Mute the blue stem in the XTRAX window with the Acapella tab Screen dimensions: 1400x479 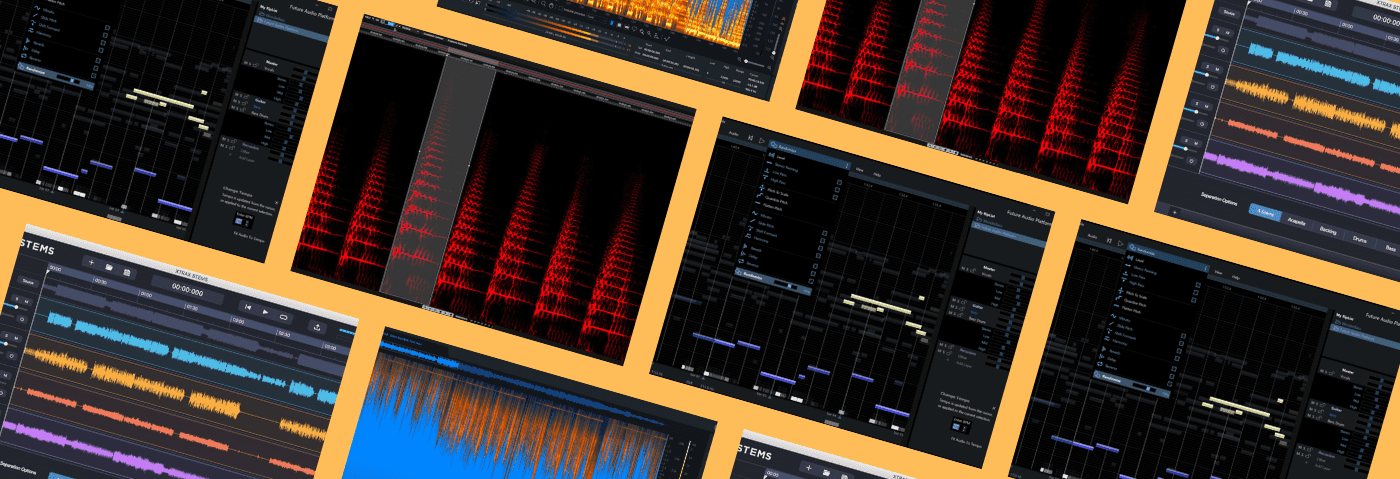(1227, 32)
